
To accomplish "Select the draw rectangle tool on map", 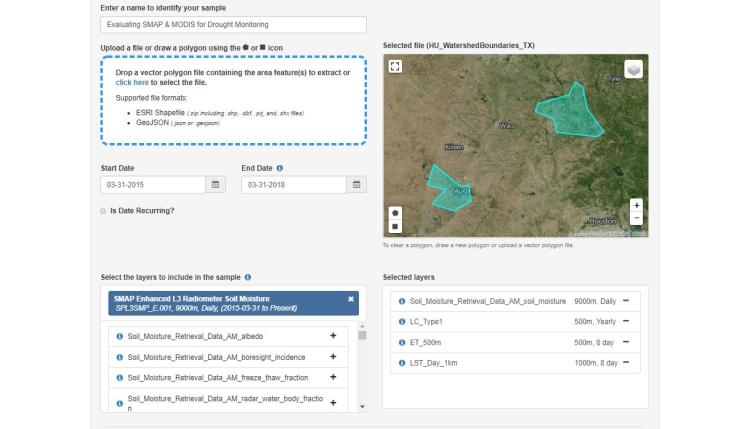I will [395, 226].
